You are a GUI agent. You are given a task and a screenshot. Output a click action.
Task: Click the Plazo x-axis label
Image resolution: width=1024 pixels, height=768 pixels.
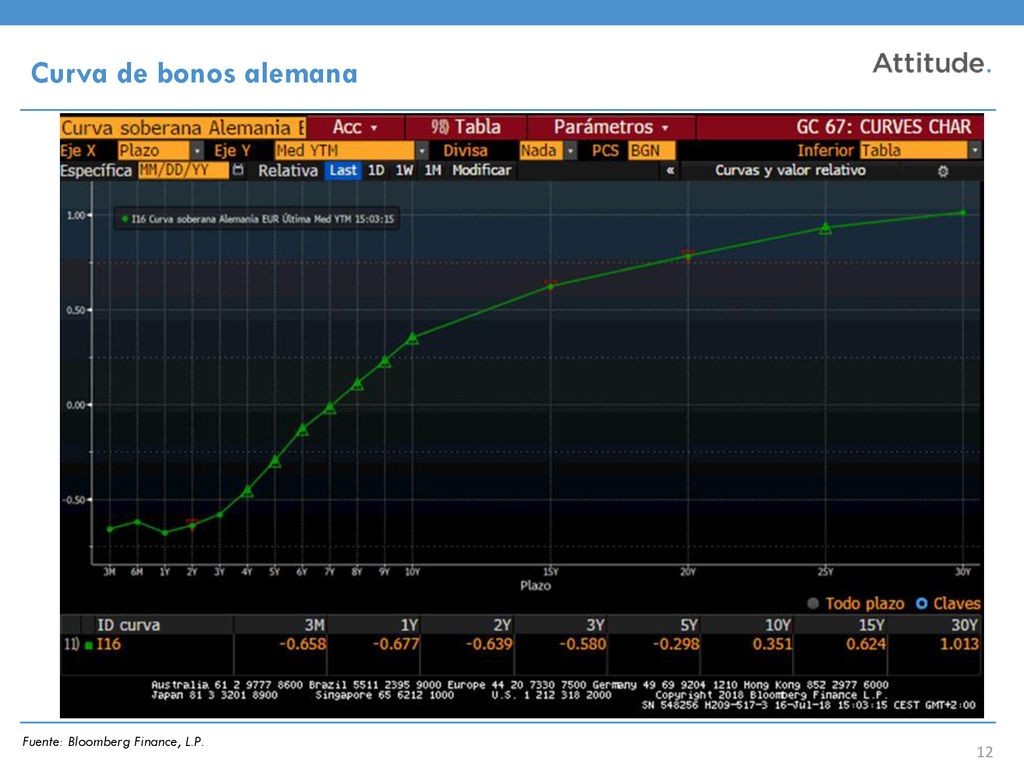pyautogui.click(x=536, y=586)
